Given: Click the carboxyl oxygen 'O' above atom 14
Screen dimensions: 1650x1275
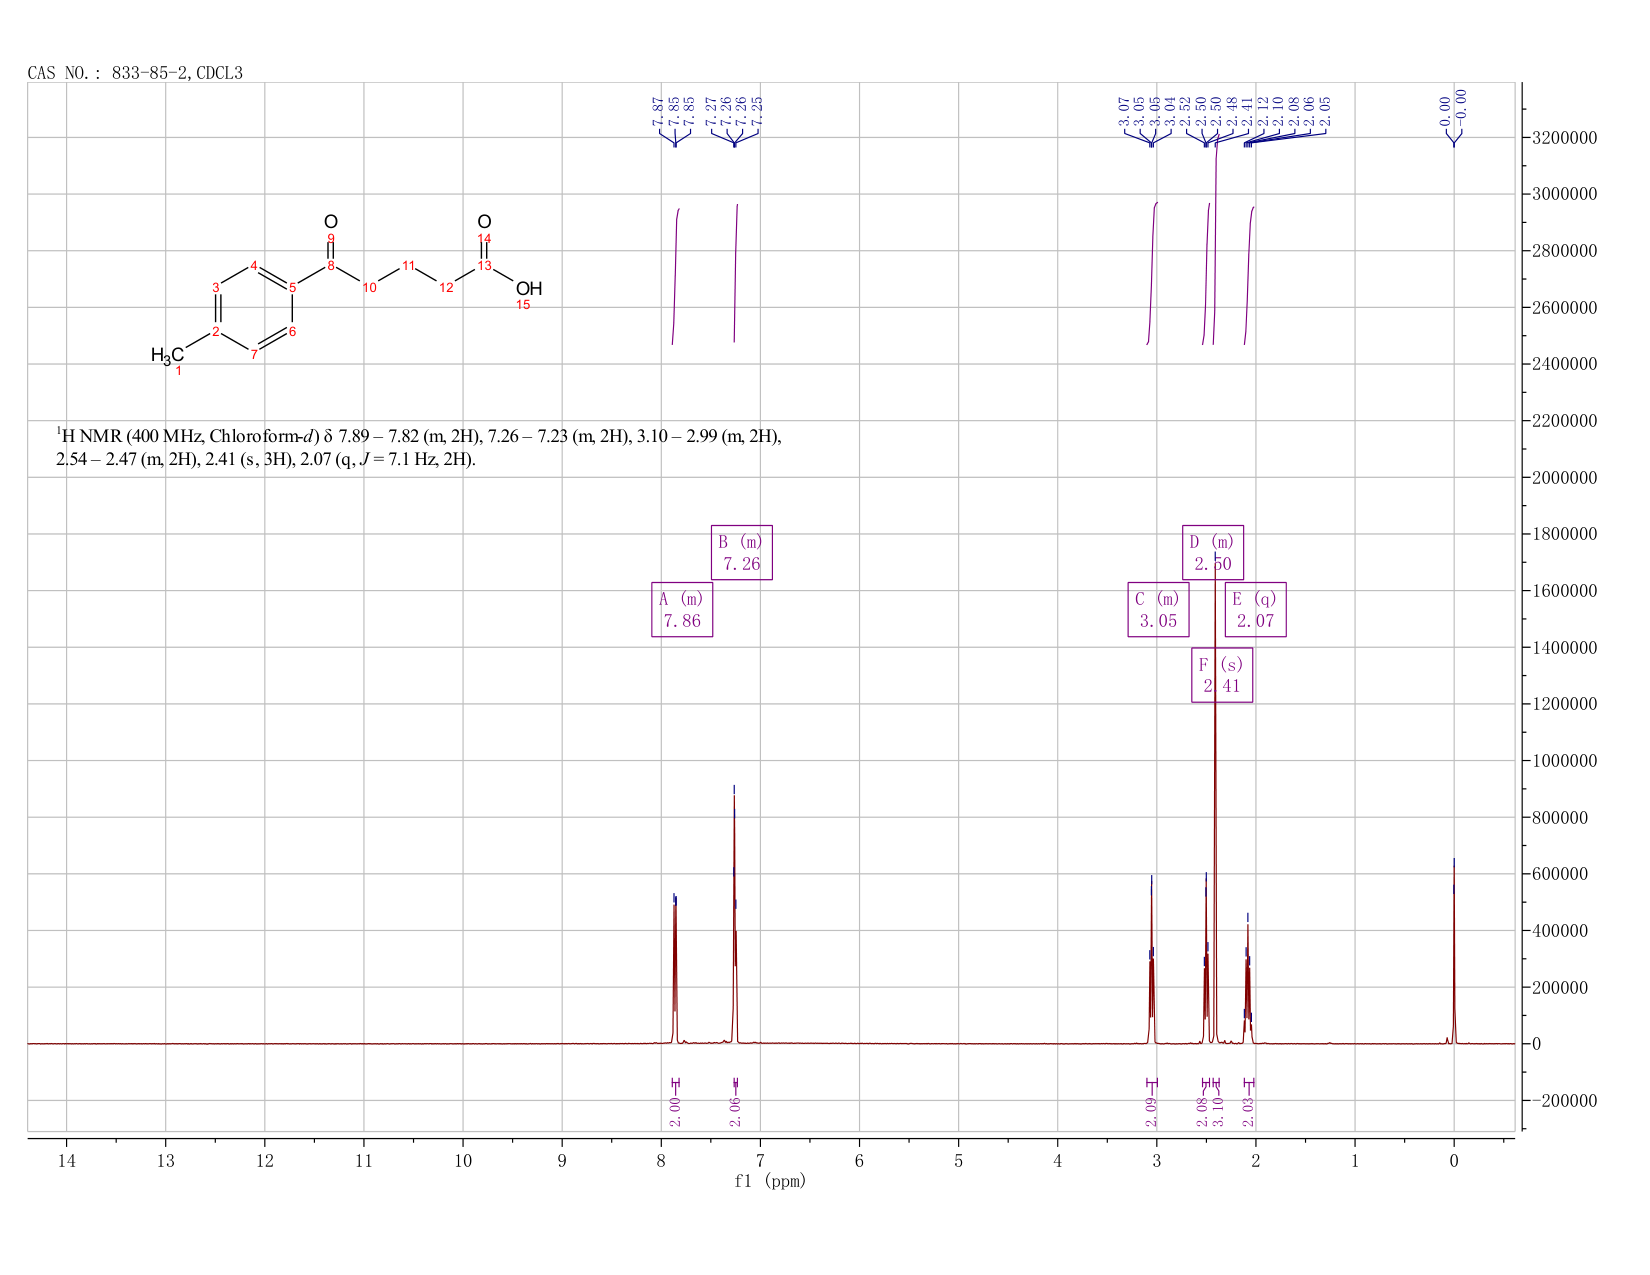Looking at the screenshot, I should (x=484, y=222).
